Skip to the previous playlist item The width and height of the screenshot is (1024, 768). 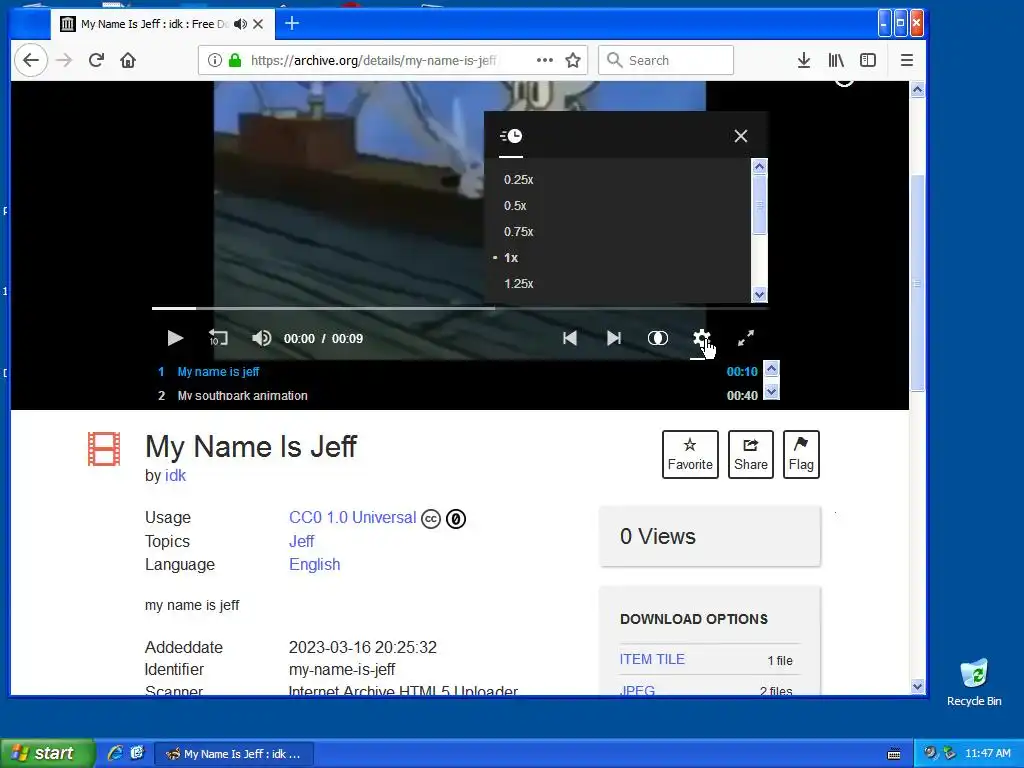[569, 338]
